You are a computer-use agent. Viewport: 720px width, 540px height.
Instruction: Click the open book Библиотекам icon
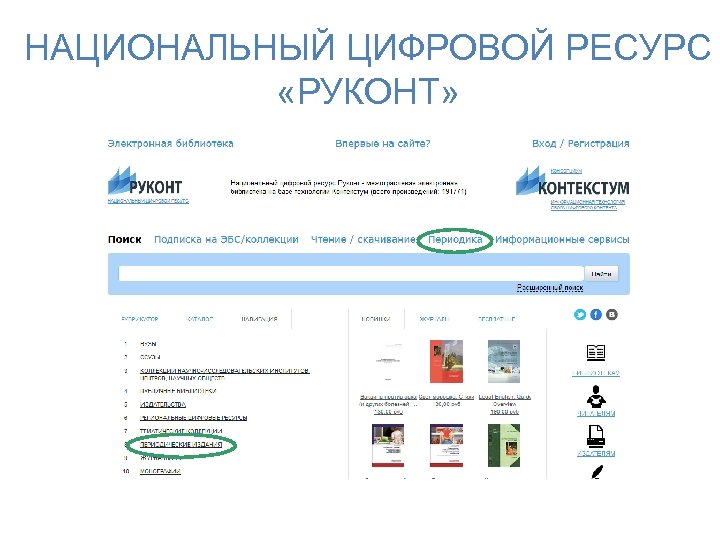click(x=596, y=353)
